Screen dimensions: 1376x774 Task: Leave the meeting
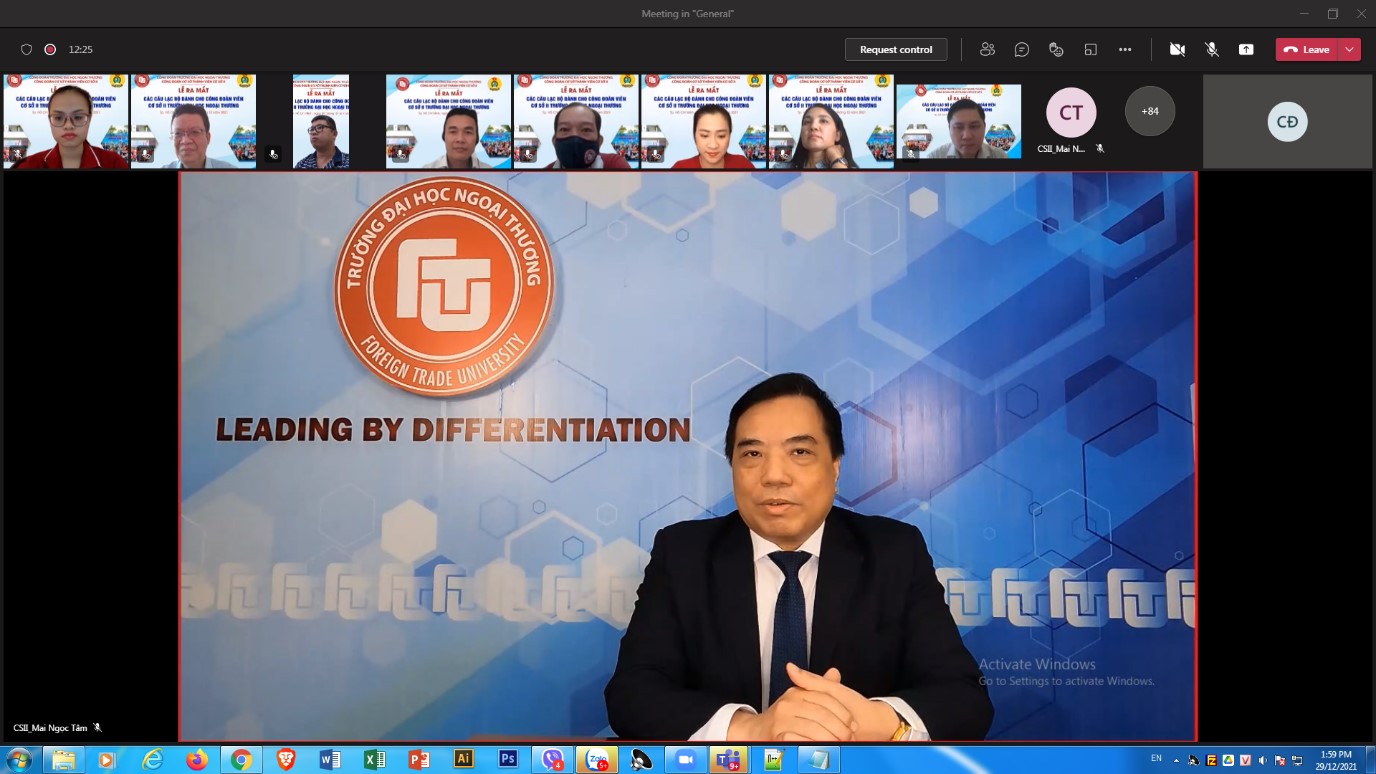click(x=1307, y=49)
